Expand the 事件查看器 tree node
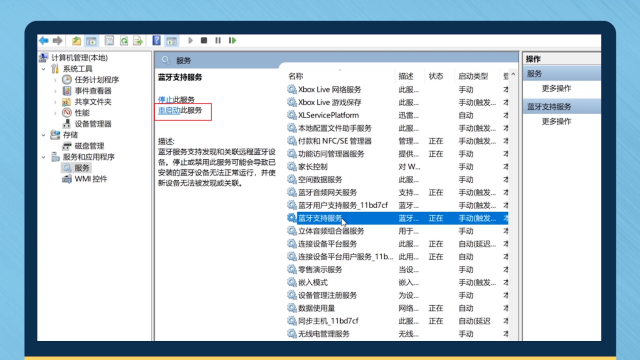This screenshot has height=360, width=640. 55,91
